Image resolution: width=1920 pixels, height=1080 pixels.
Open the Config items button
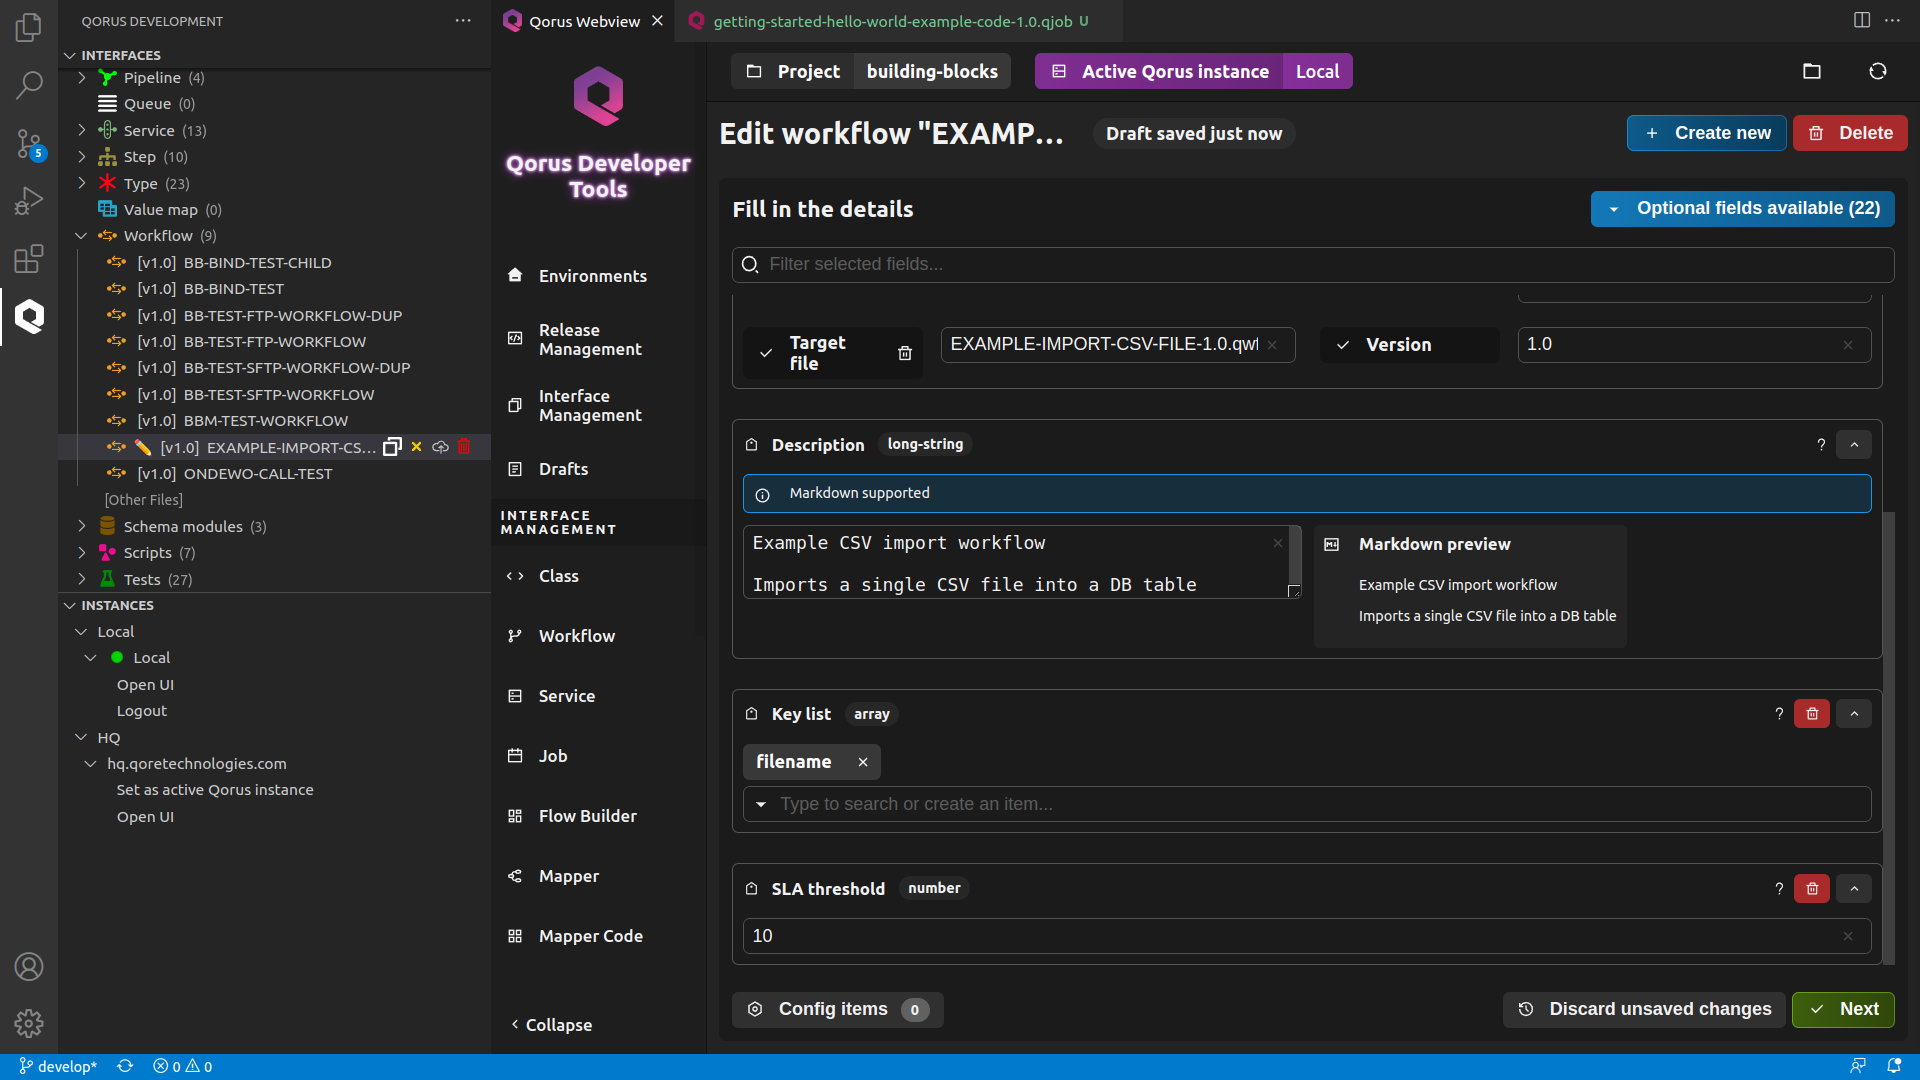pos(838,1010)
